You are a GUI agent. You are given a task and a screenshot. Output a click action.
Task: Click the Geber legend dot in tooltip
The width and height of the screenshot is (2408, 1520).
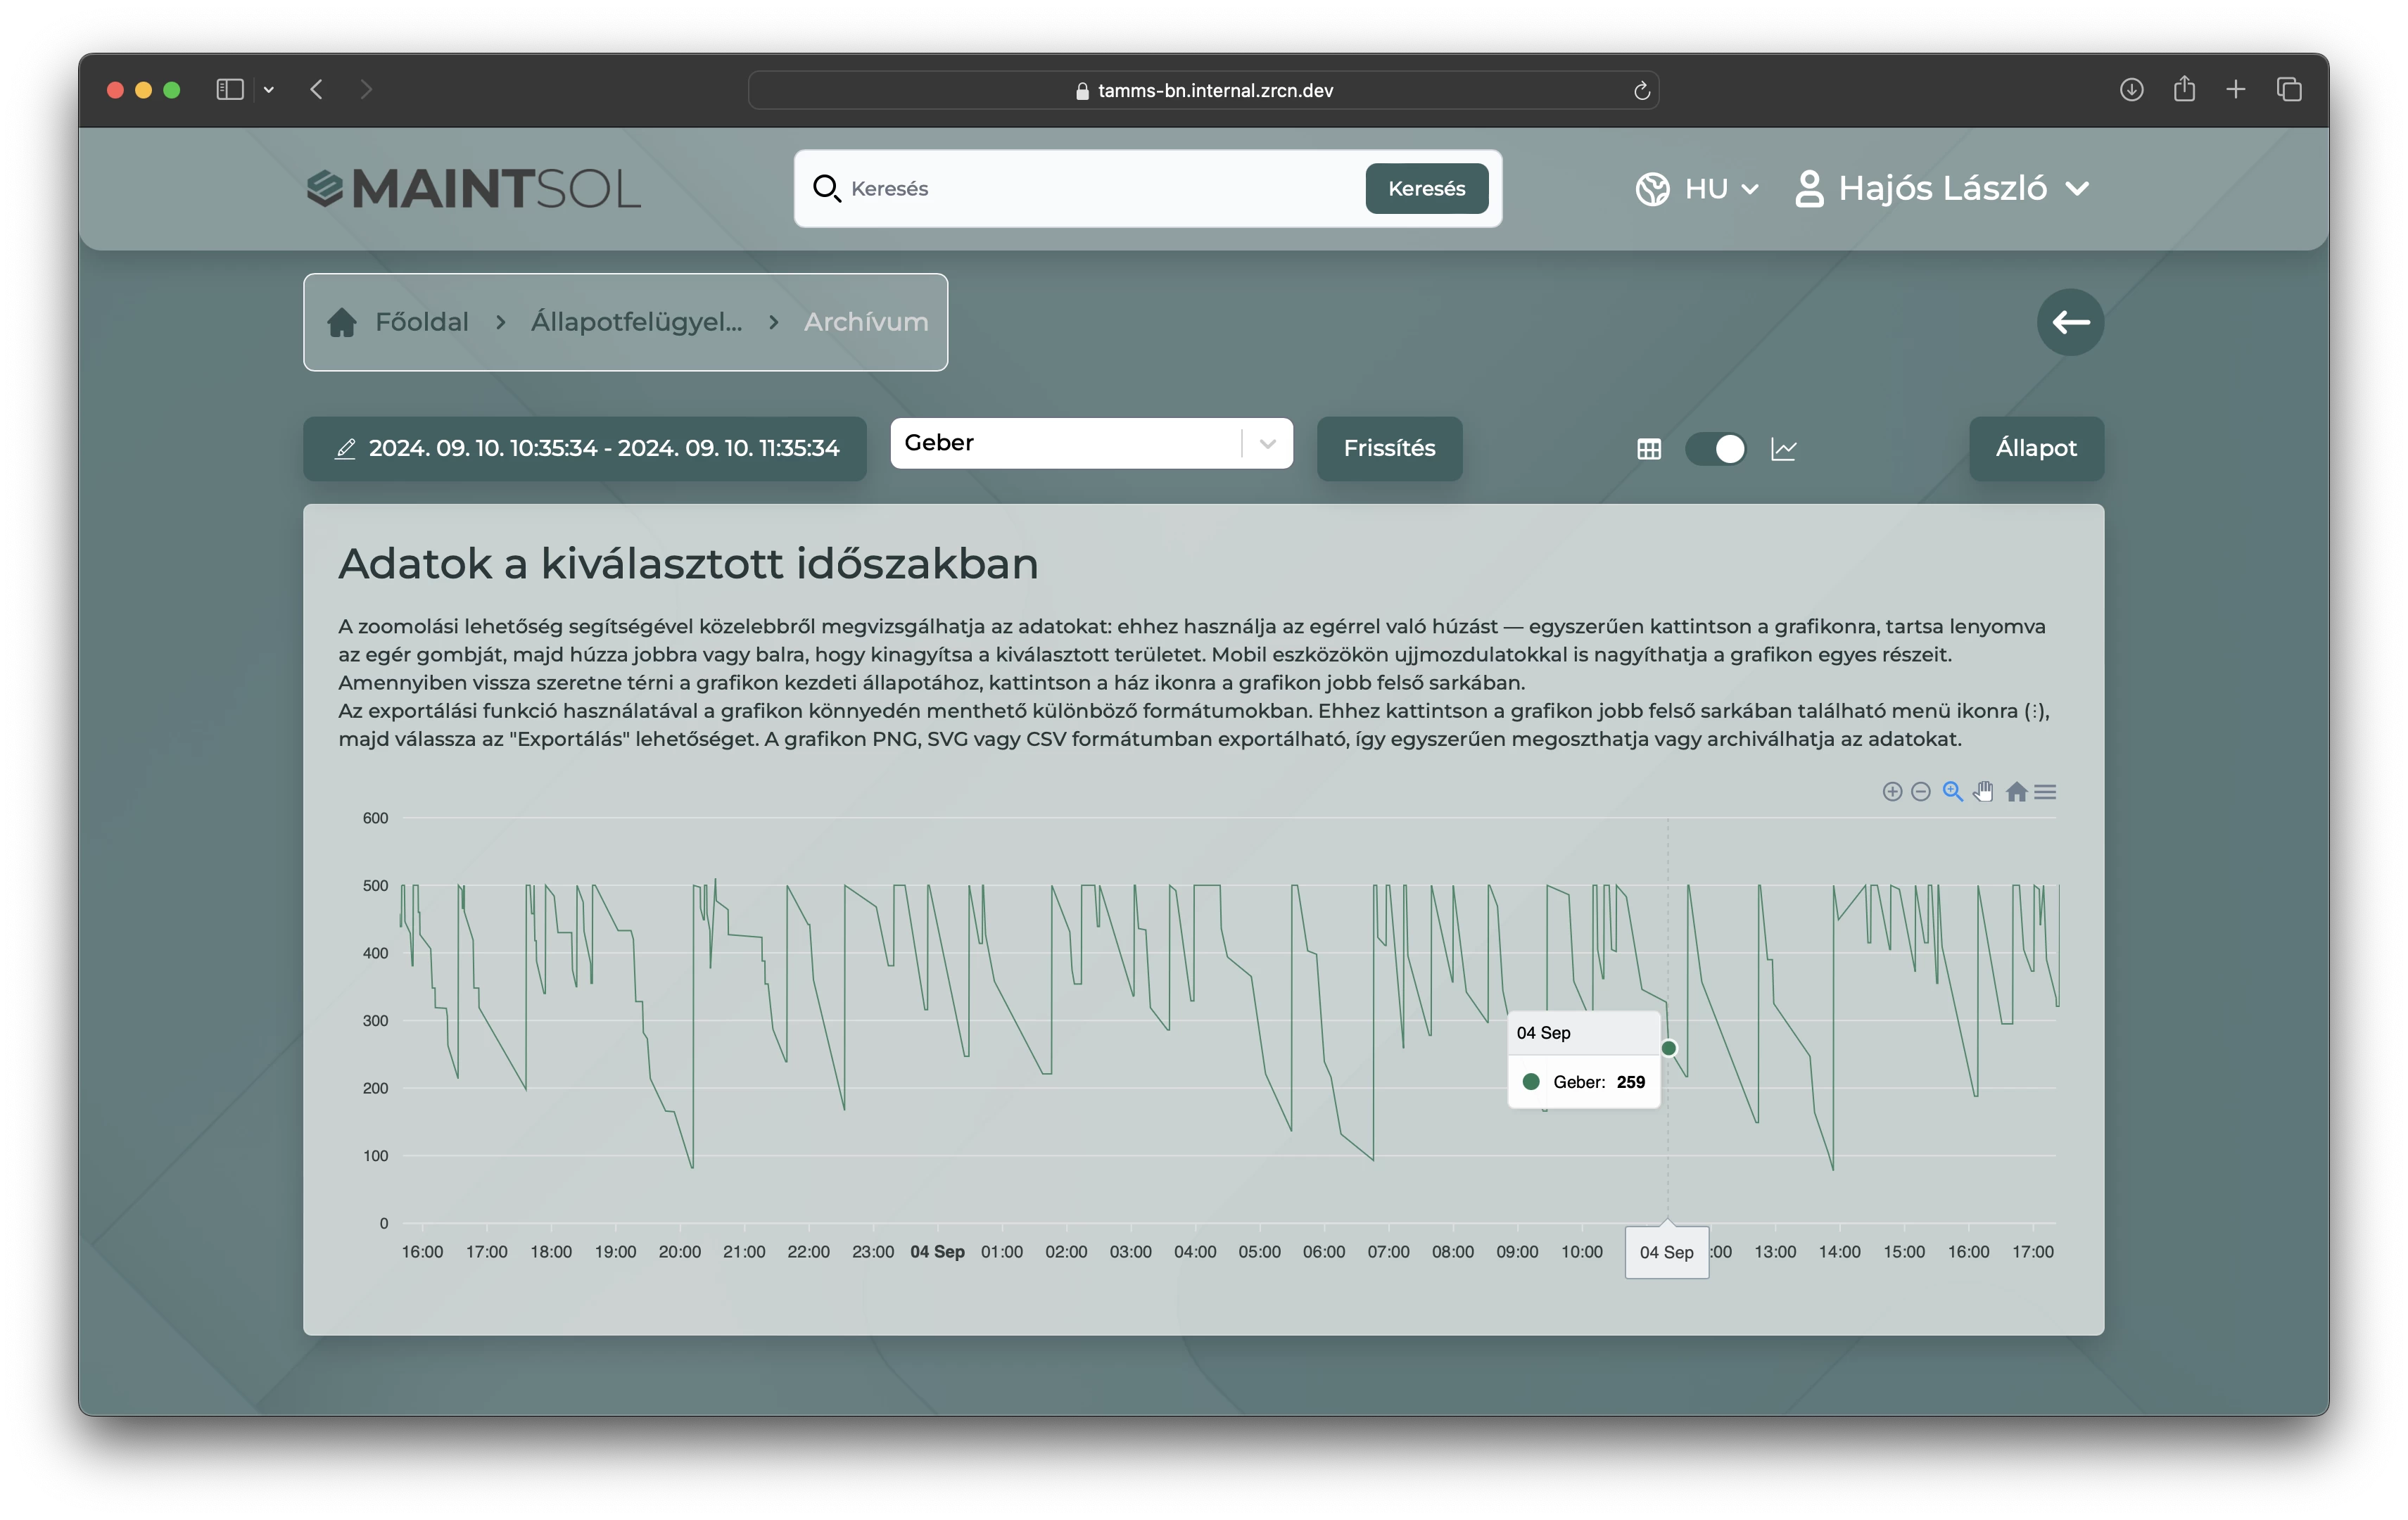pos(1530,1082)
